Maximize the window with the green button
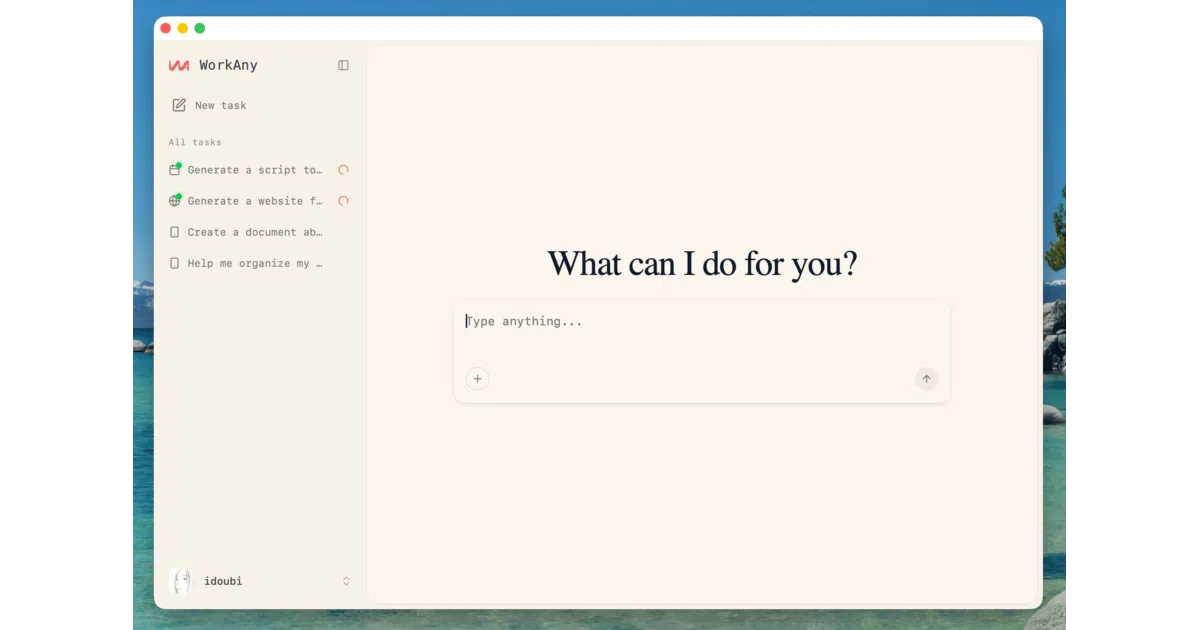The image size is (1200, 630). pyautogui.click(x=200, y=28)
